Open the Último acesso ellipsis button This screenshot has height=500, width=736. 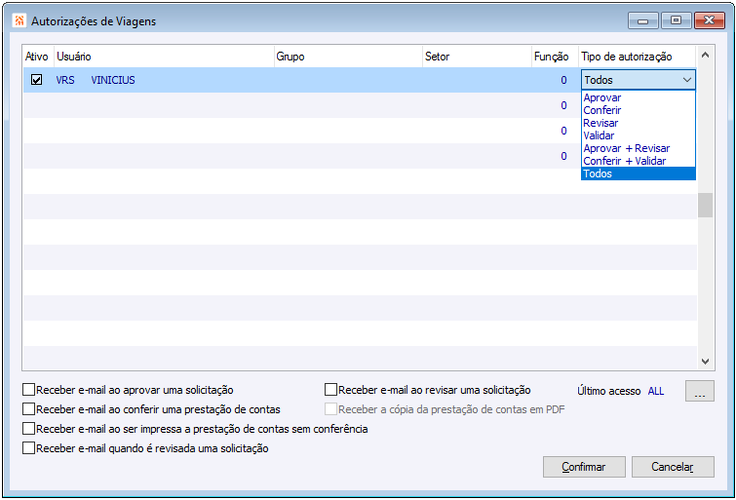tap(699, 391)
